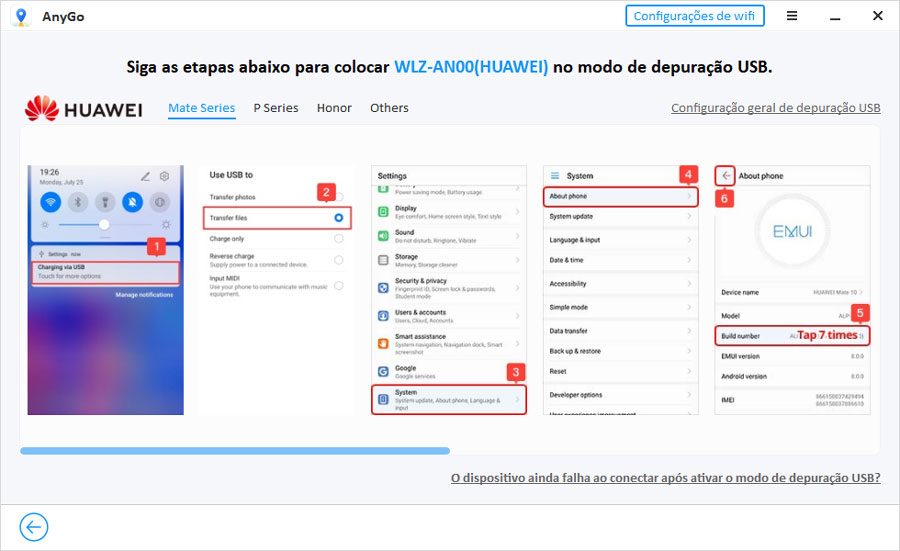Select the Charge only radio button
Viewport: 900px width, 551px height.
click(339, 238)
